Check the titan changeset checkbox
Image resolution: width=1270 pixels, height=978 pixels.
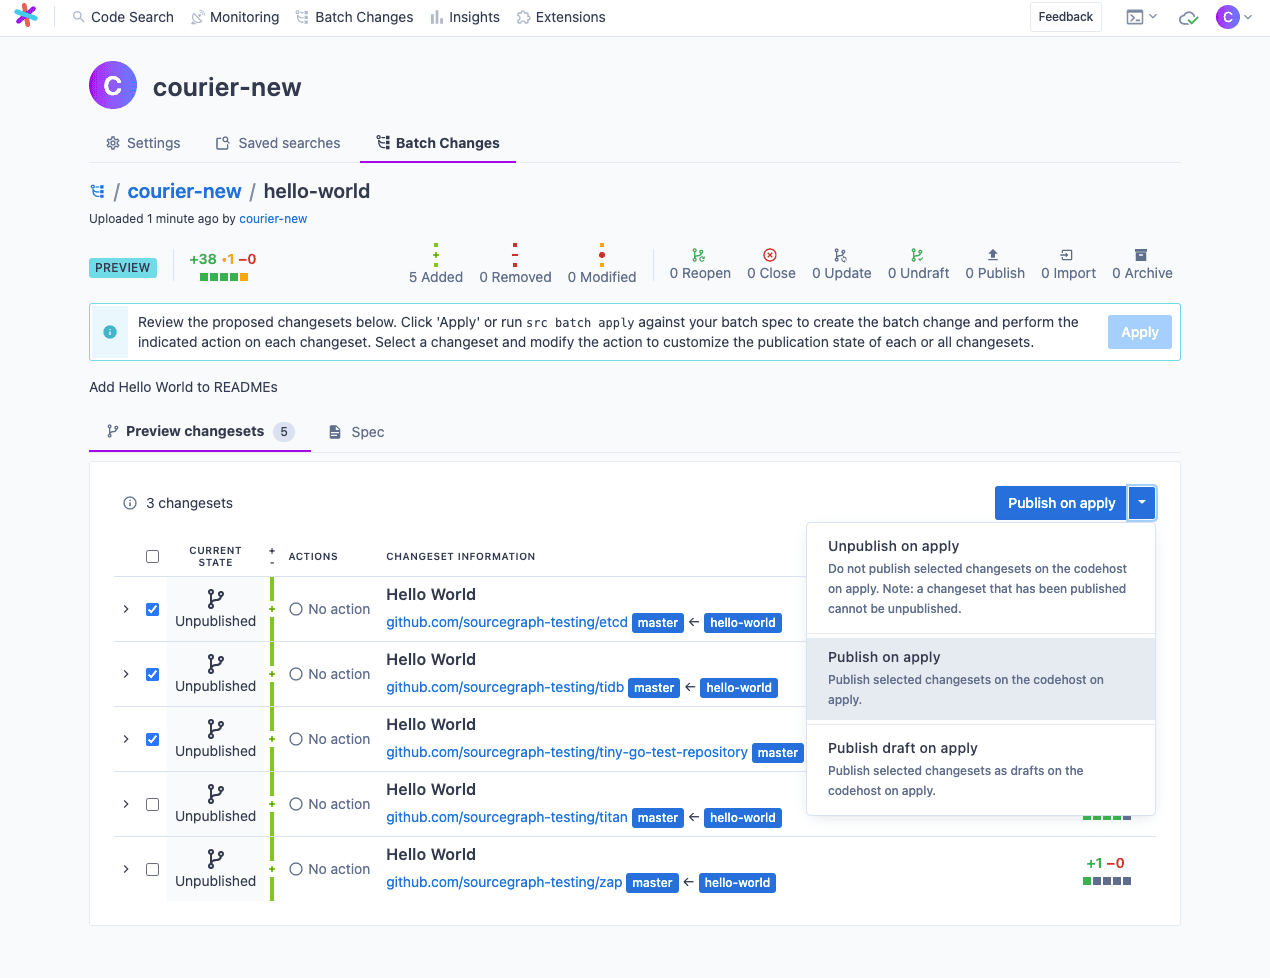152,804
